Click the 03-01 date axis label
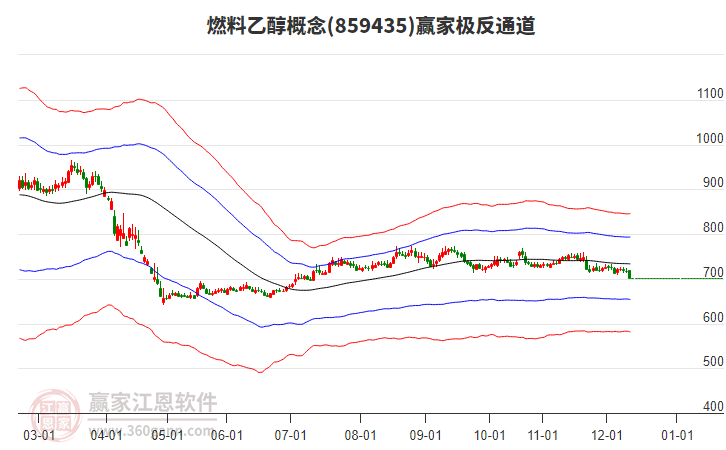The height and width of the screenshot is (450, 726). (39, 435)
